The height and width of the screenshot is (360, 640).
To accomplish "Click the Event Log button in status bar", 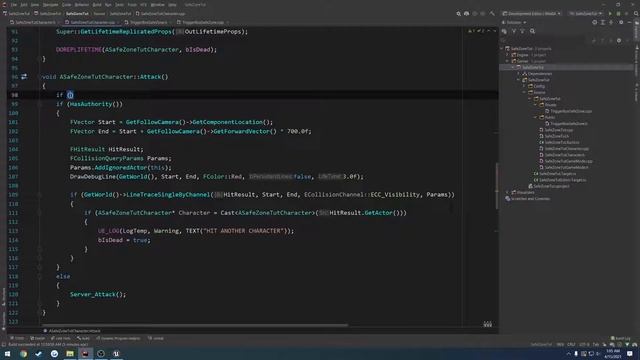I will pyautogui.click(x=621, y=338).
